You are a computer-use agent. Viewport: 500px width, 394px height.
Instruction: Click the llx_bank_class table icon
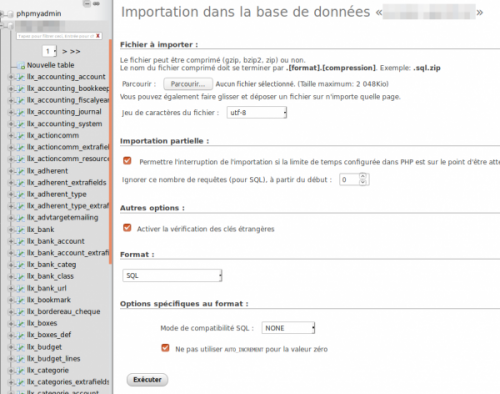pos(21,277)
